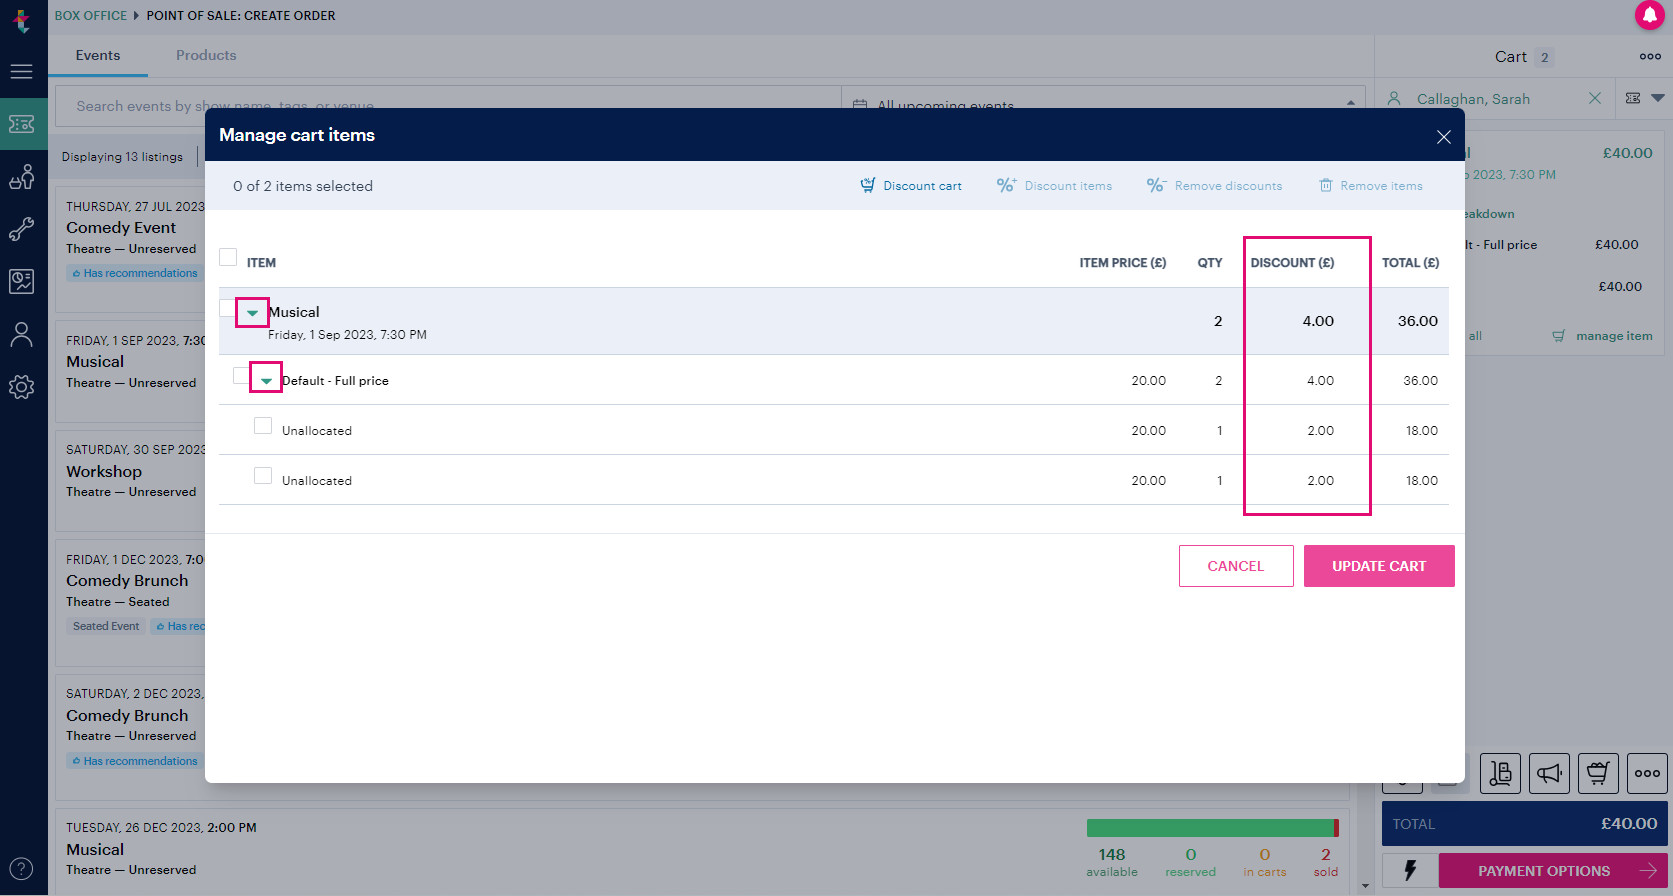
Task: Click the Musical row discount value 4.00
Action: [x=1318, y=321]
